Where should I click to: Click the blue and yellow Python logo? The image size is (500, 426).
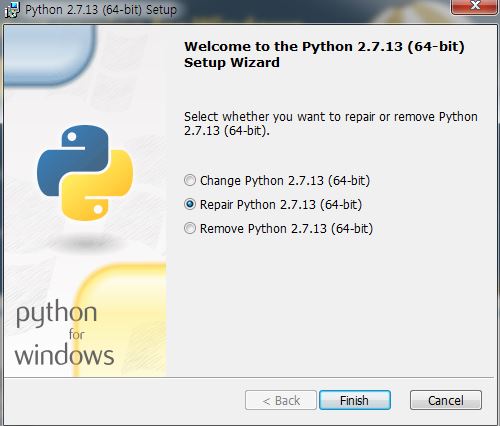coord(85,173)
